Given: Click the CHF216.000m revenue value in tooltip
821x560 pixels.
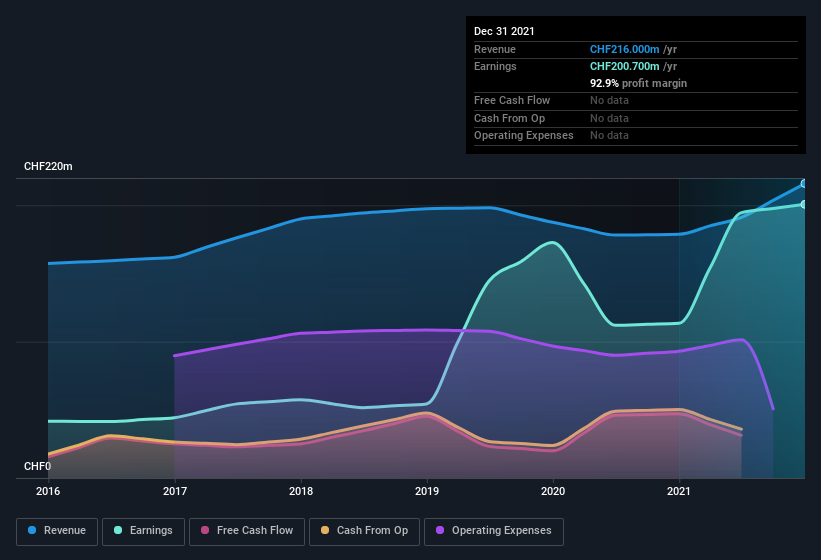Looking at the screenshot, I should tap(624, 49).
